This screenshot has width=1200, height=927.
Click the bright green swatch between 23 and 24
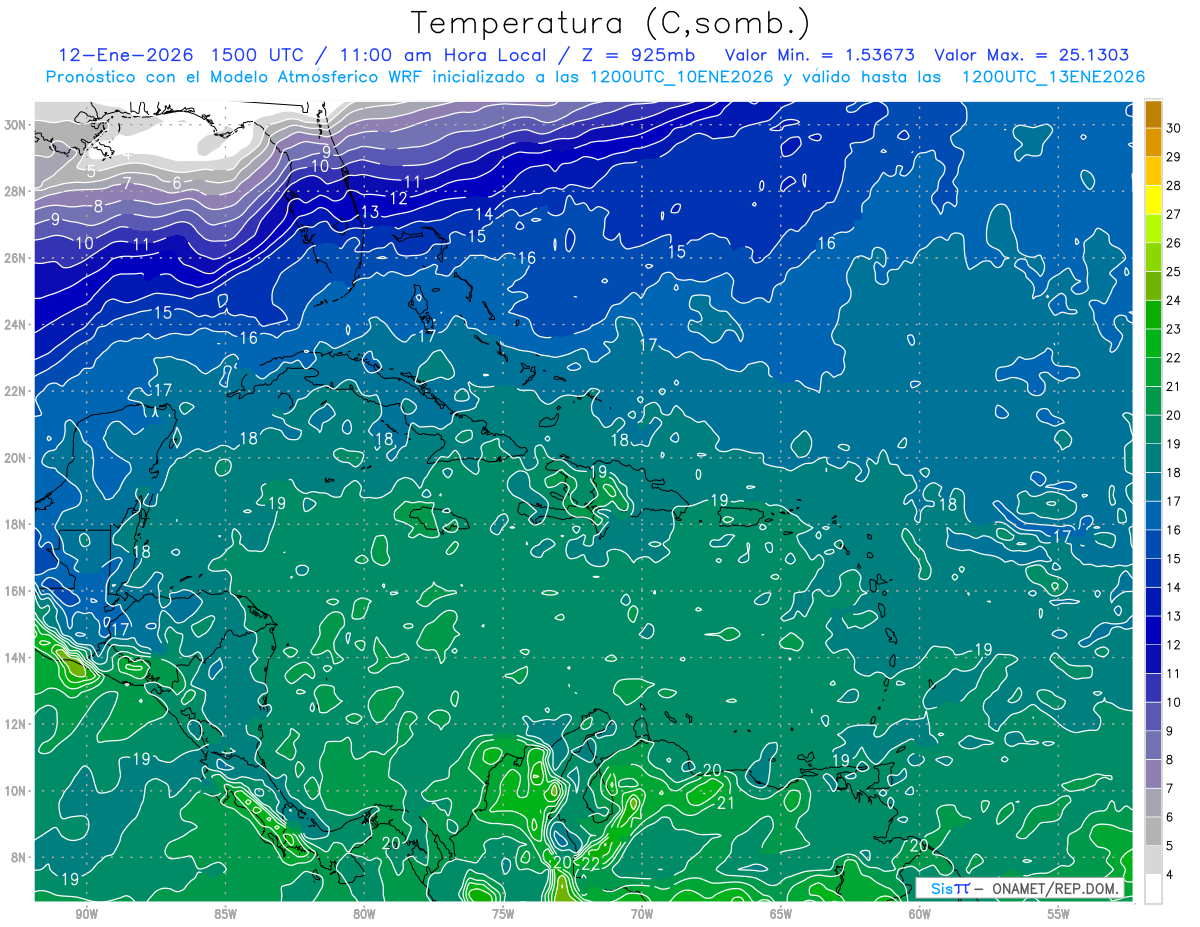(1153, 316)
